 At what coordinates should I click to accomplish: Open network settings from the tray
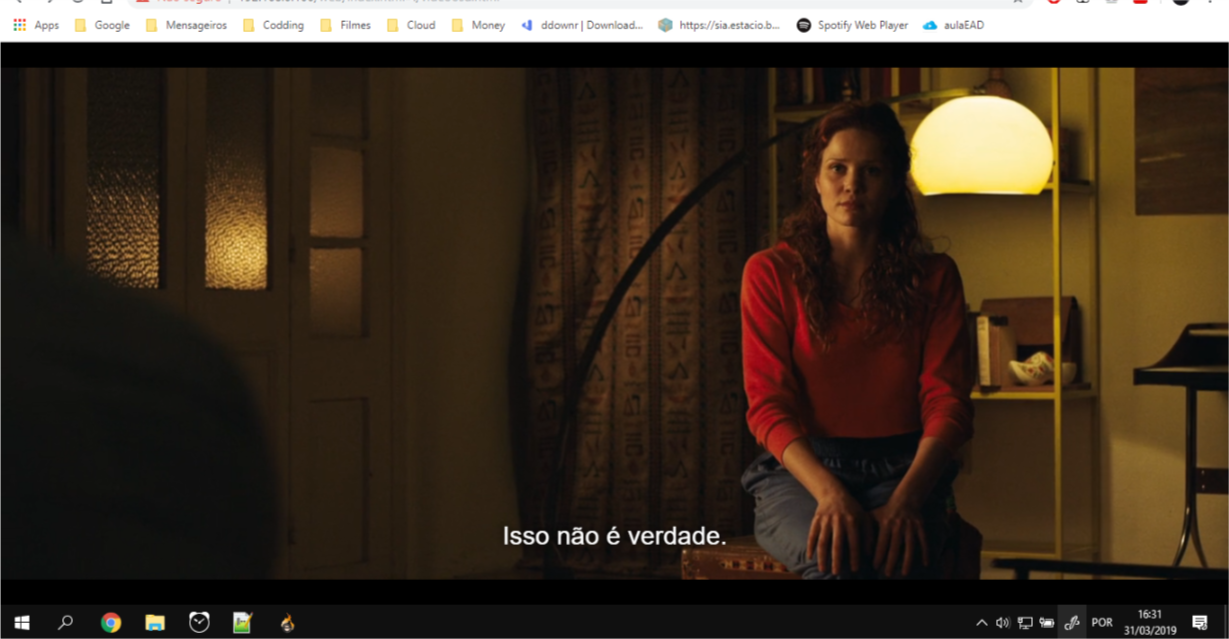tap(1025, 622)
